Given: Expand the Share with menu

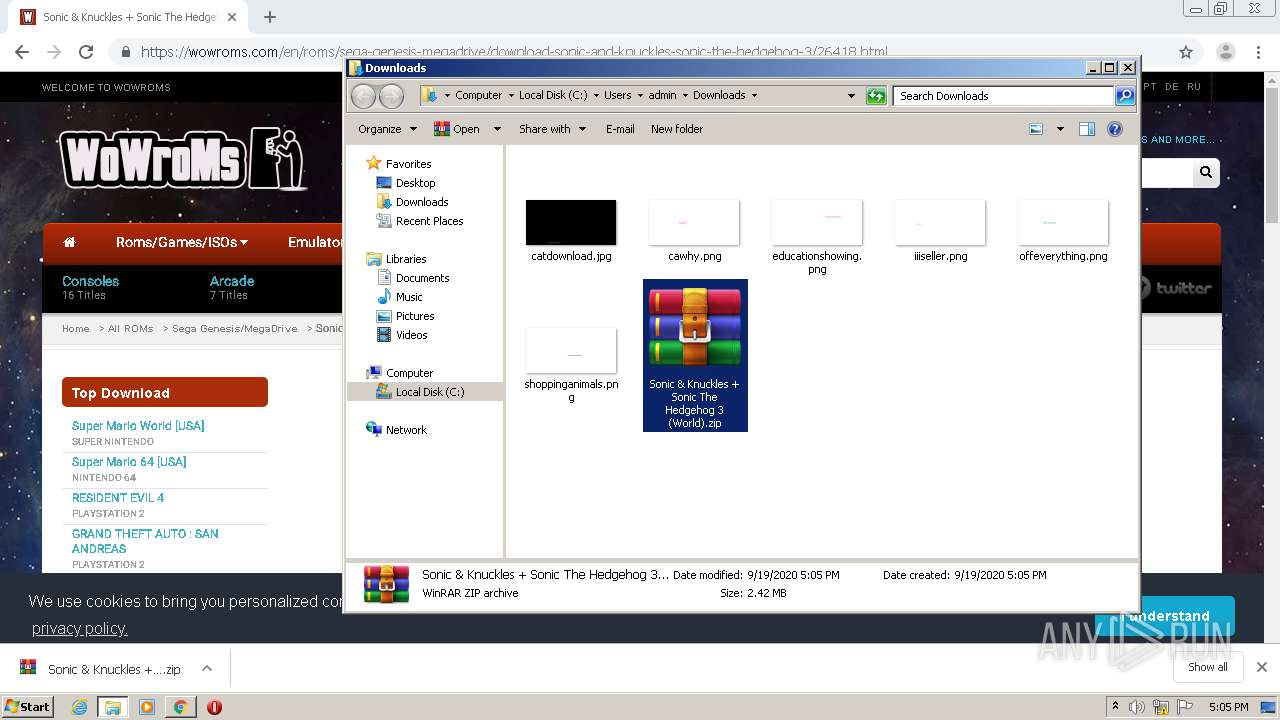Looking at the screenshot, I should (552, 129).
